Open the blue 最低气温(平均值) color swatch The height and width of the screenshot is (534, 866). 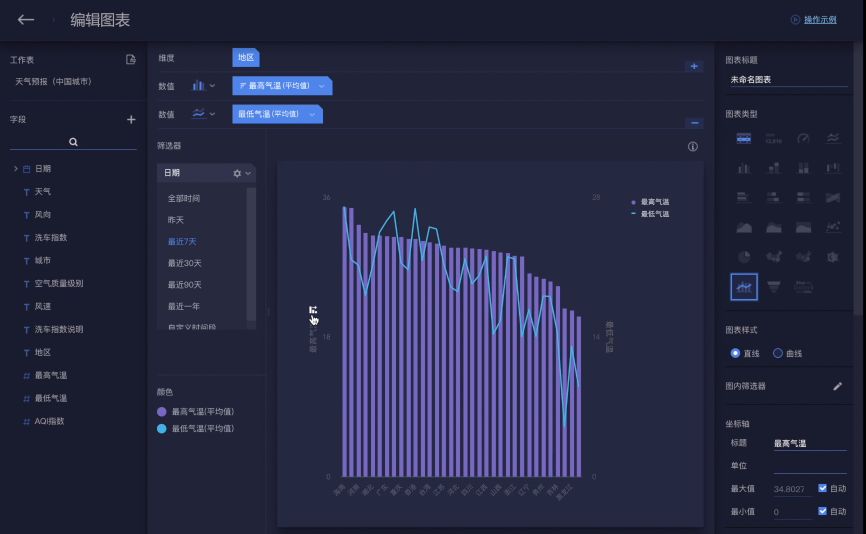pyautogui.click(x=162, y=429)
